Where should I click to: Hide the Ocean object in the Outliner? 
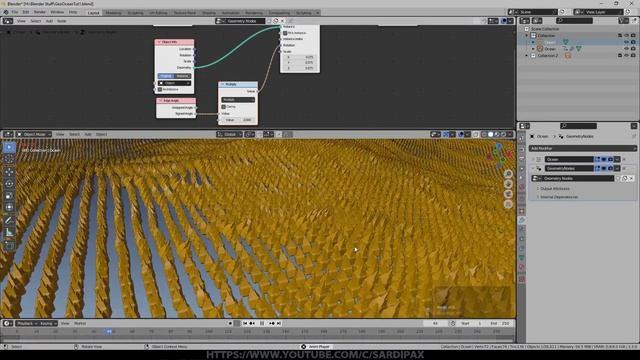click(x=627, y=49)
